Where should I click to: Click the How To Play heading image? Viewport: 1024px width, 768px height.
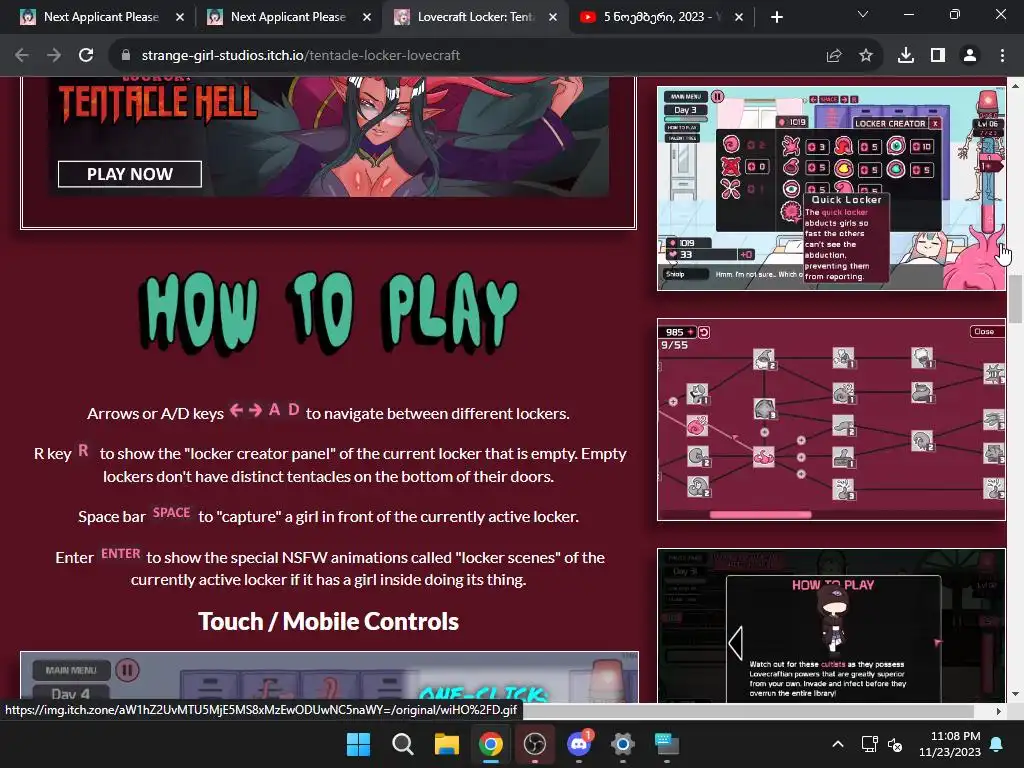coord(328,312)
